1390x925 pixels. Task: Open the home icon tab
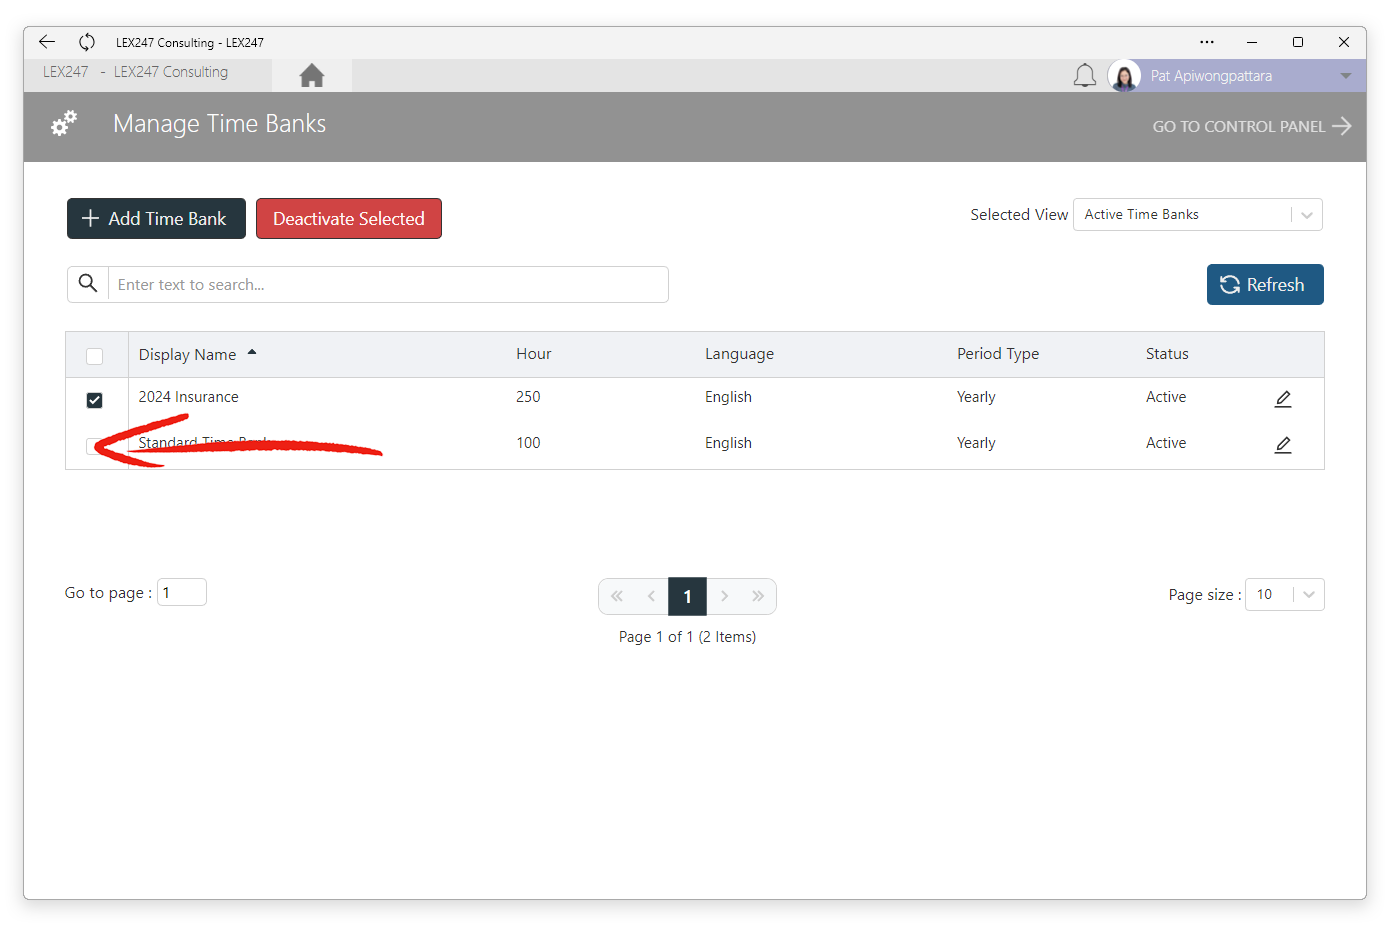(x=312, y=76)
